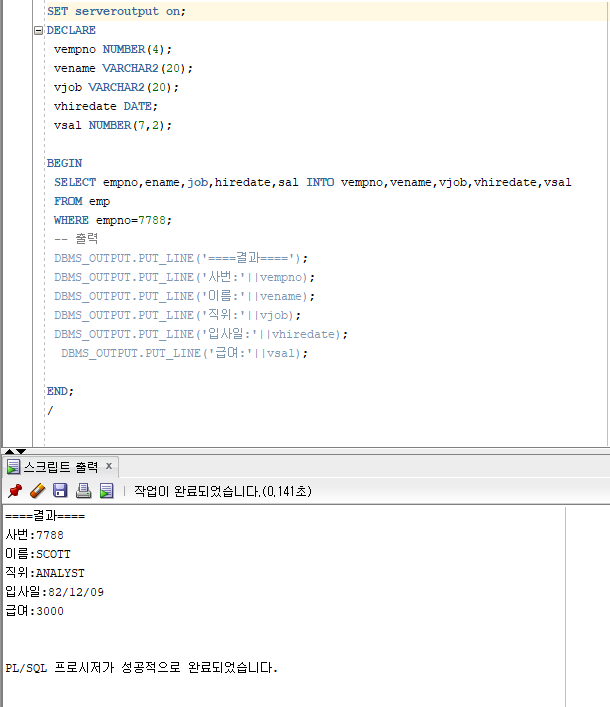
Task: Select the 스크립트 출력 tab
Action: (60, 467)
